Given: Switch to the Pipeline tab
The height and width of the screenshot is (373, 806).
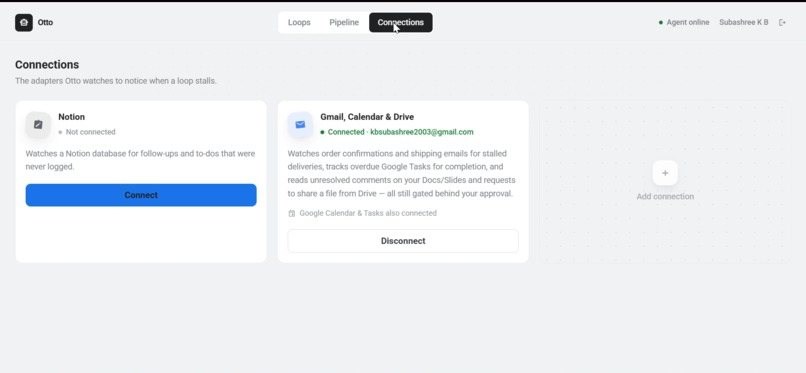Looking at the screenshot, I should tap(344, 23).
